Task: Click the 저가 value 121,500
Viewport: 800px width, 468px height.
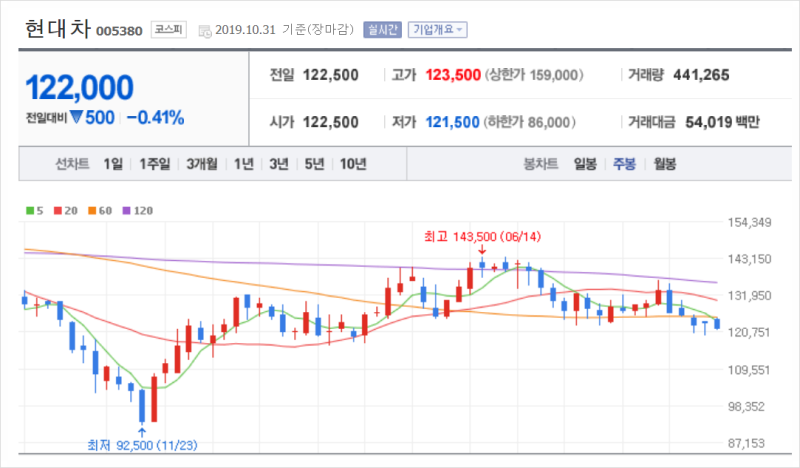Action: tap(453, 122)
